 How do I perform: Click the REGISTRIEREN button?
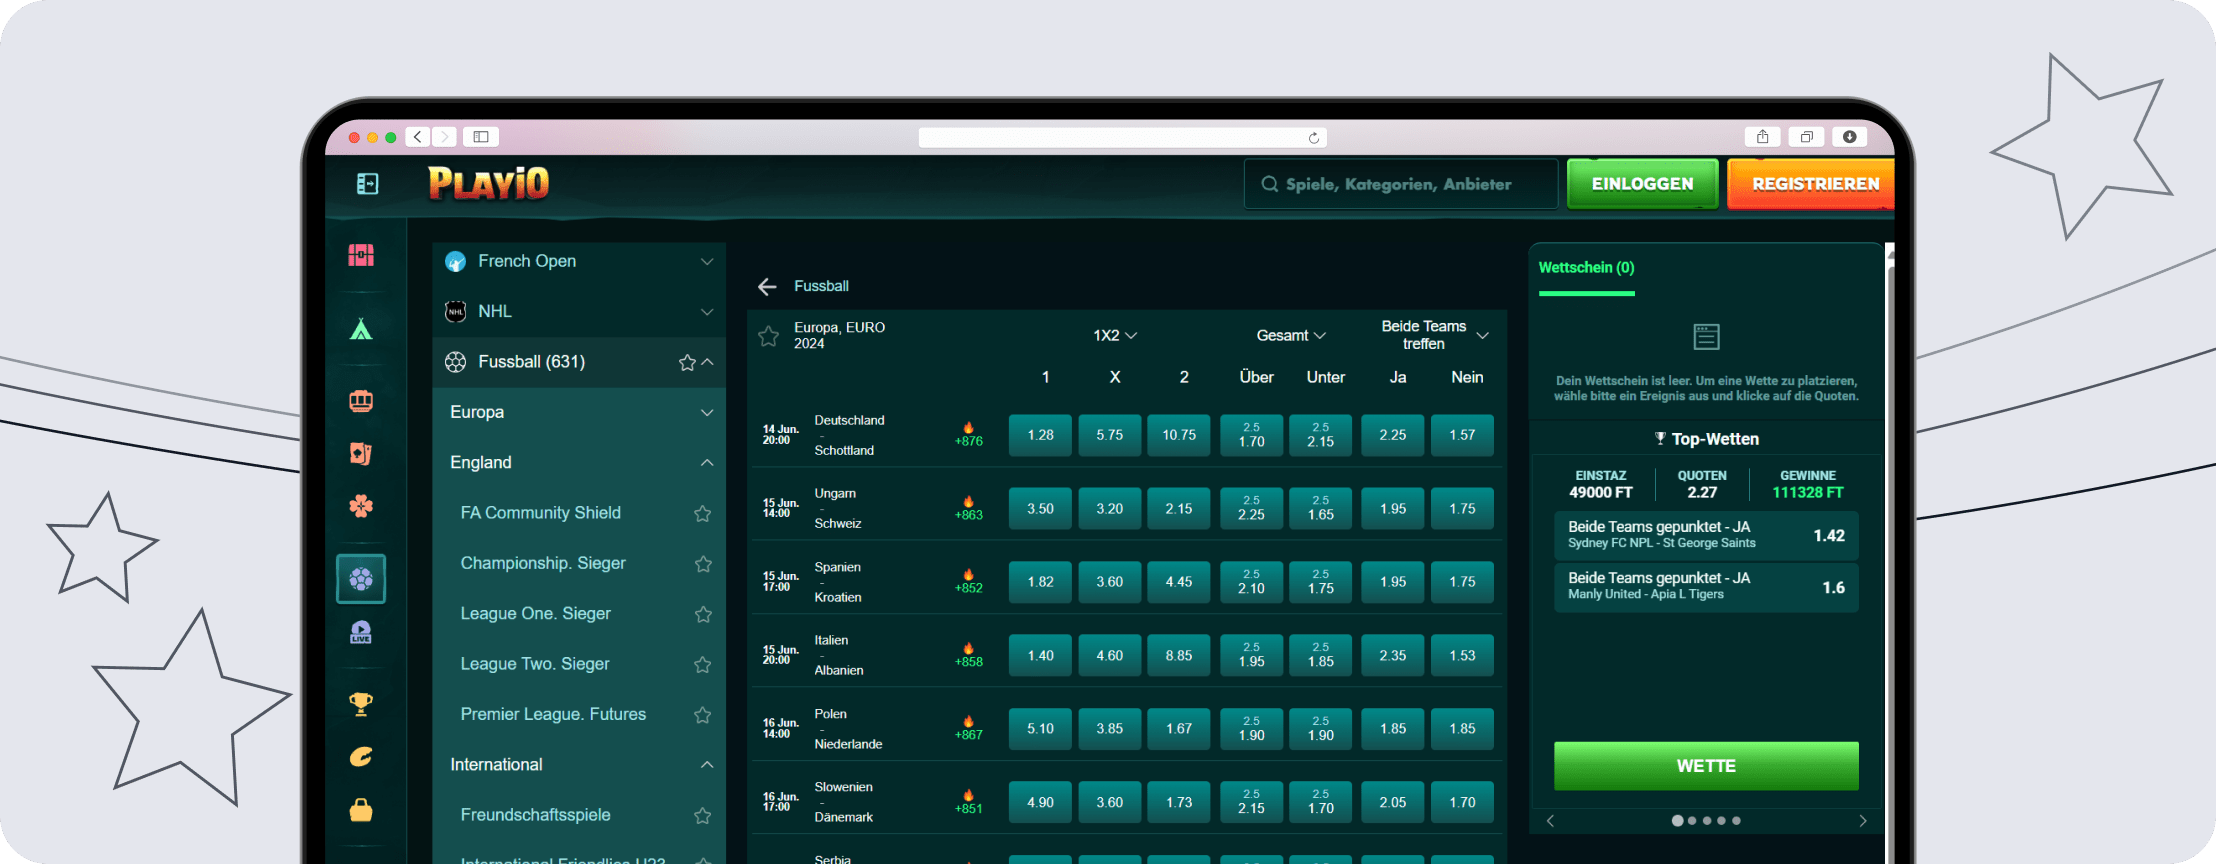[1812, 184]
